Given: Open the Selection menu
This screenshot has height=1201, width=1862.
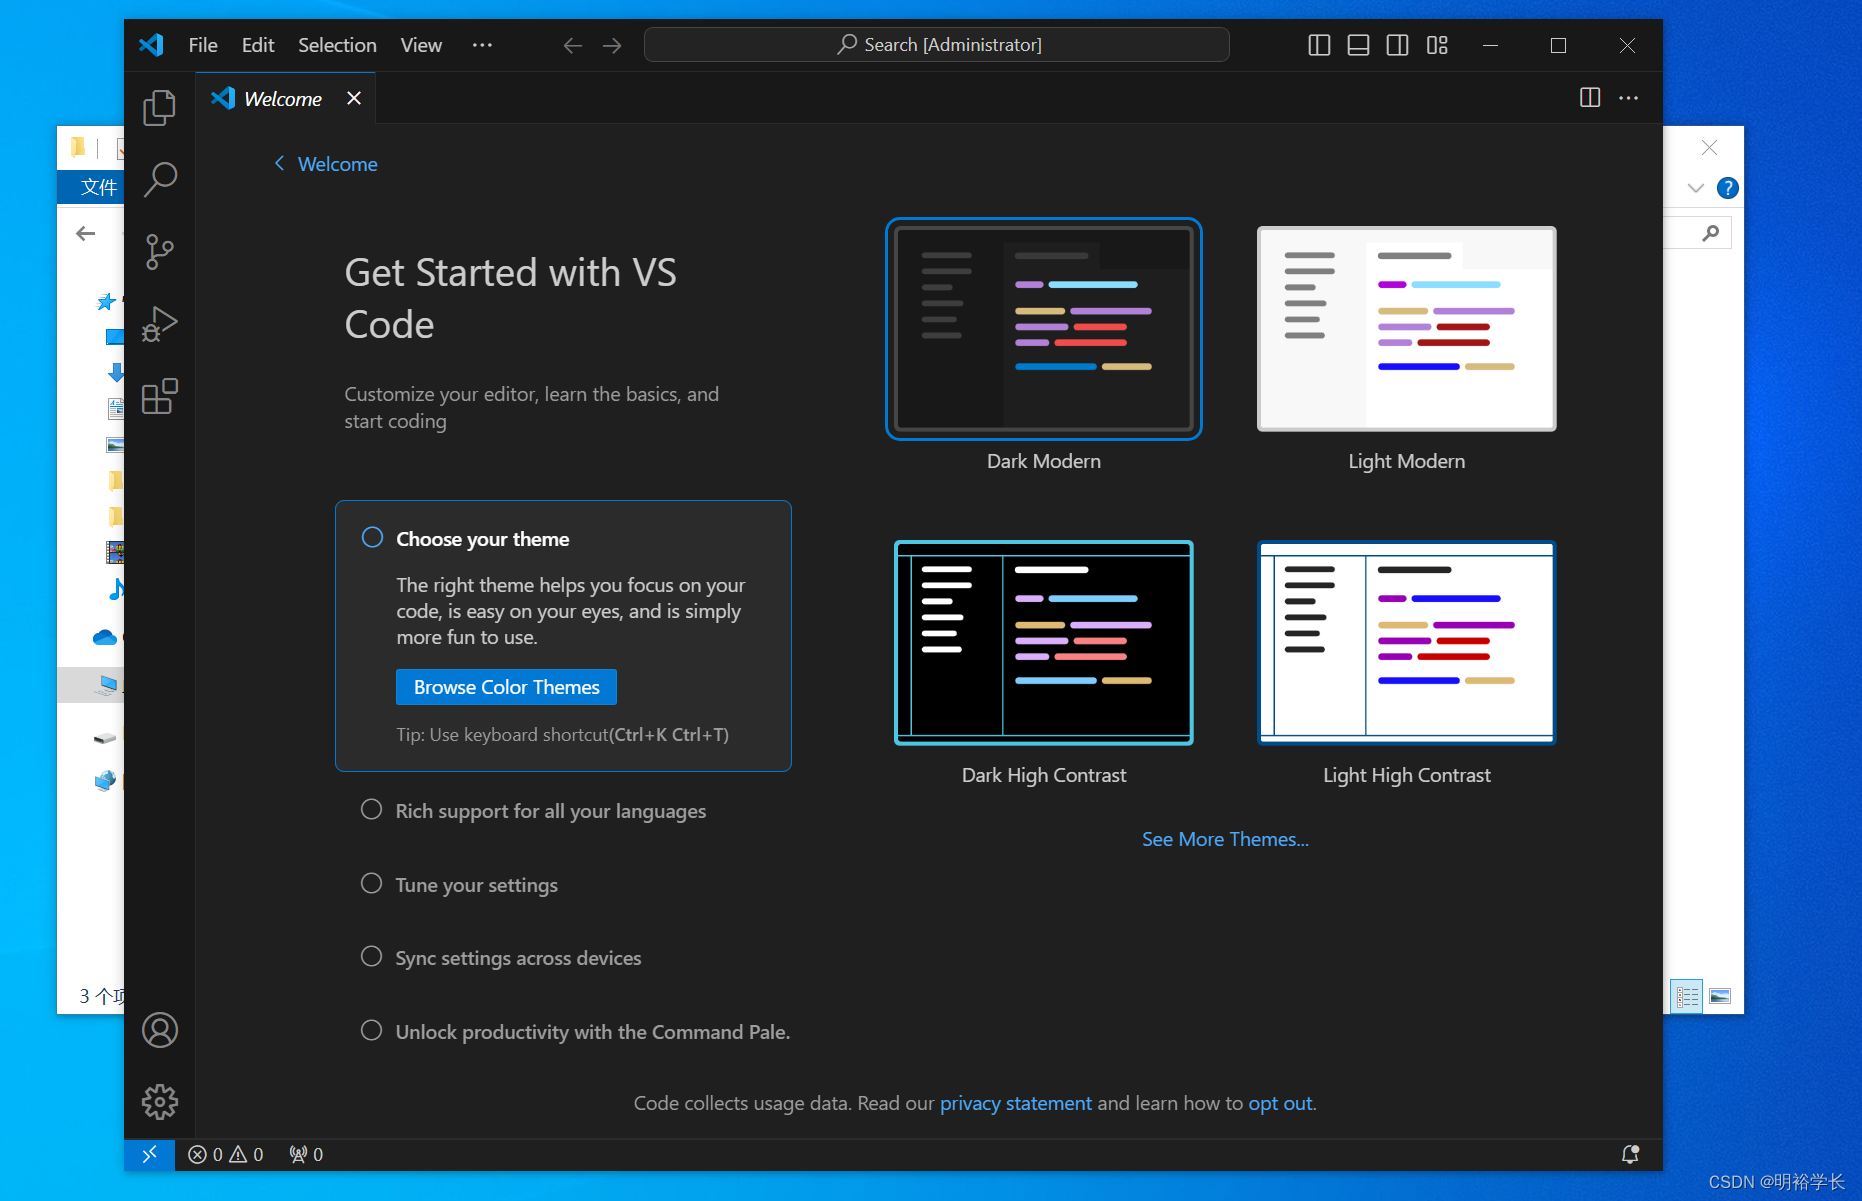Looking at the screenshot, I should [337, 45].
